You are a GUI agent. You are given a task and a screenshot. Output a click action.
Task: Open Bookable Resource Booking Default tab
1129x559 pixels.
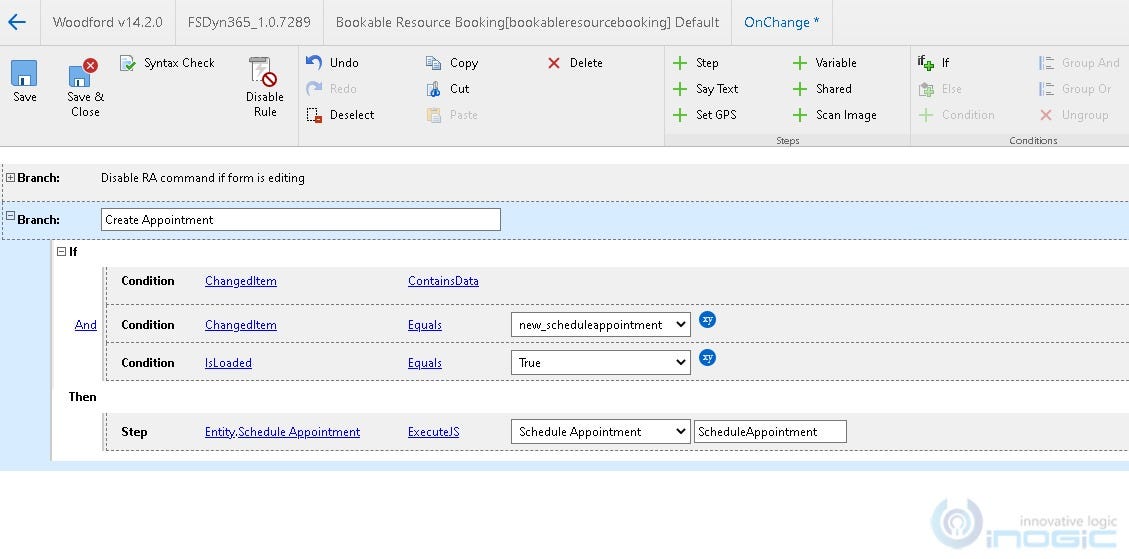(x=527, y=22)
